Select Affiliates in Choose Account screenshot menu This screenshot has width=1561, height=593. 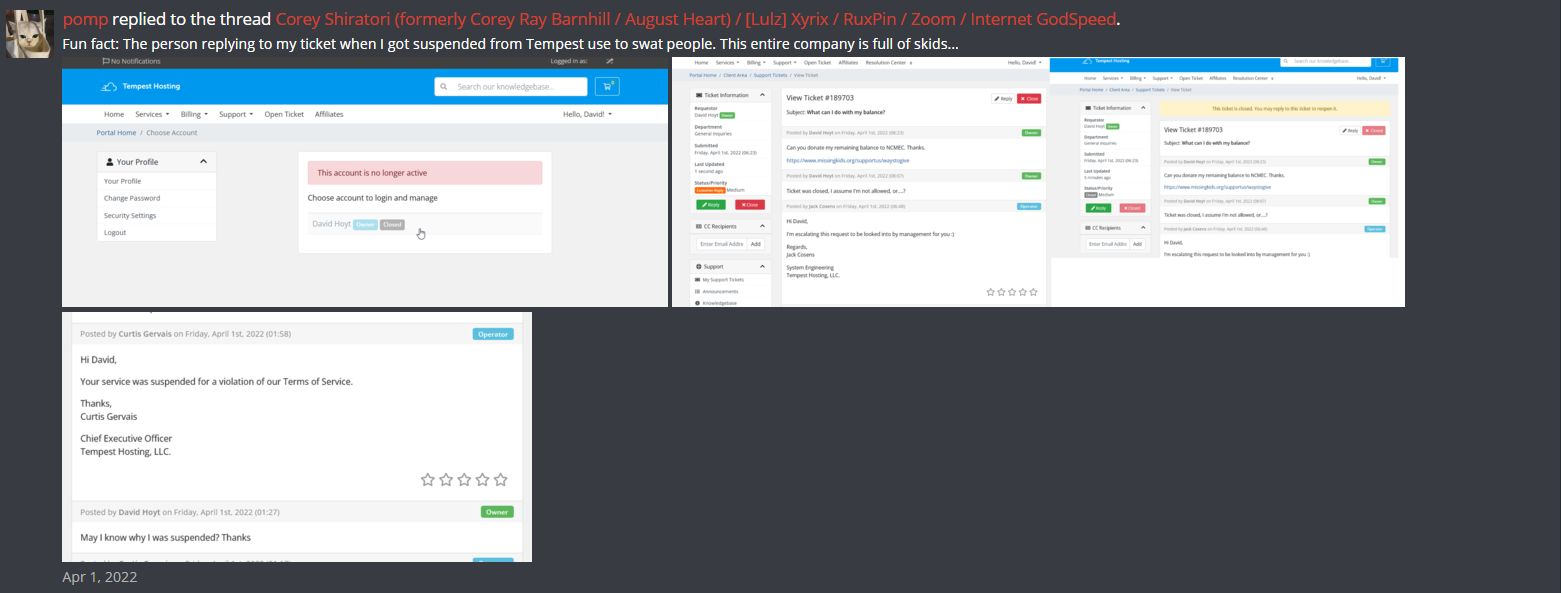(x=329, y=114)
